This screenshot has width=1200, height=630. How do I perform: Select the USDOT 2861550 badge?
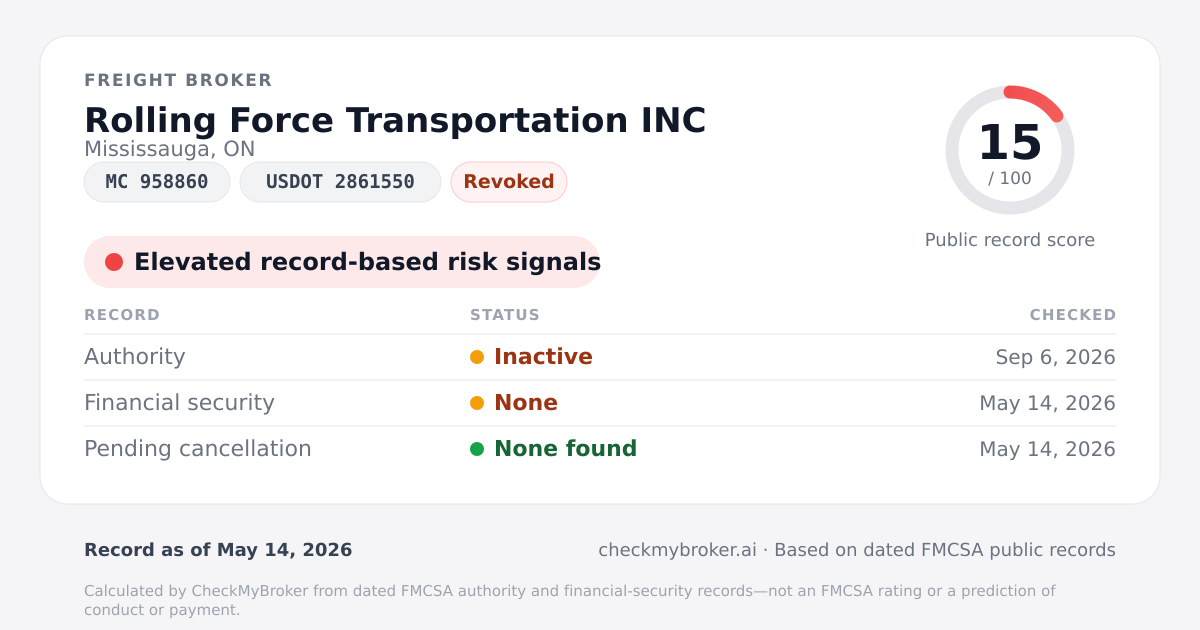340,182
